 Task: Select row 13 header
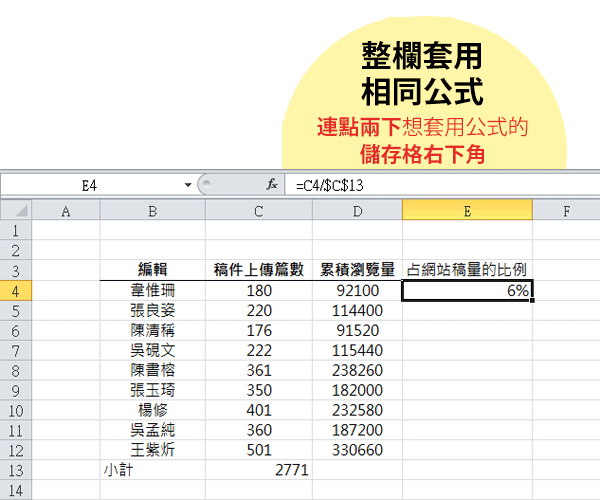click(x=16, y=470)
